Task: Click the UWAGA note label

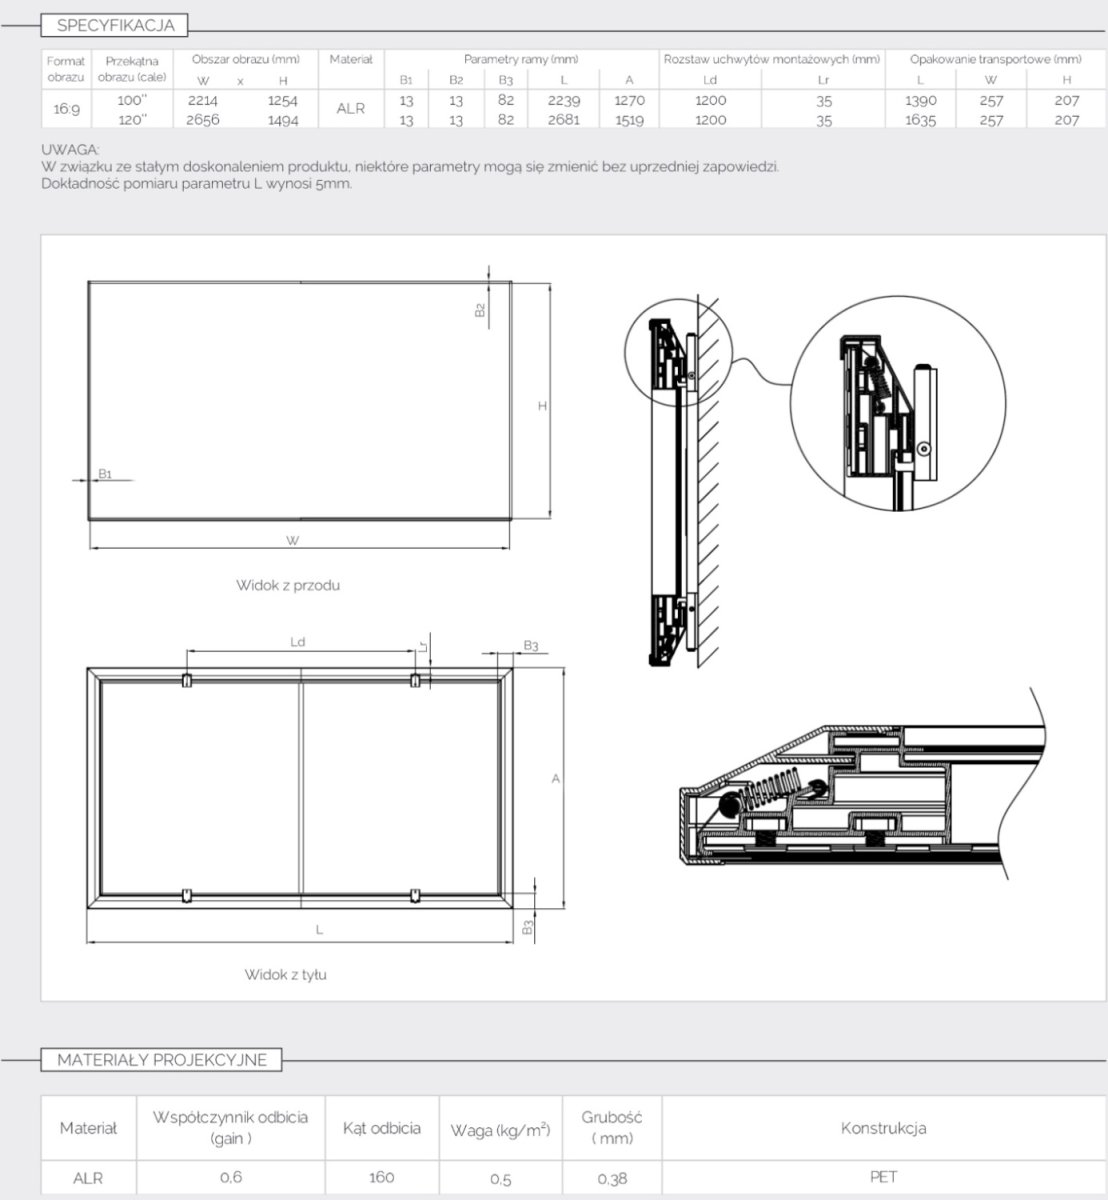Action: (64, 149)
